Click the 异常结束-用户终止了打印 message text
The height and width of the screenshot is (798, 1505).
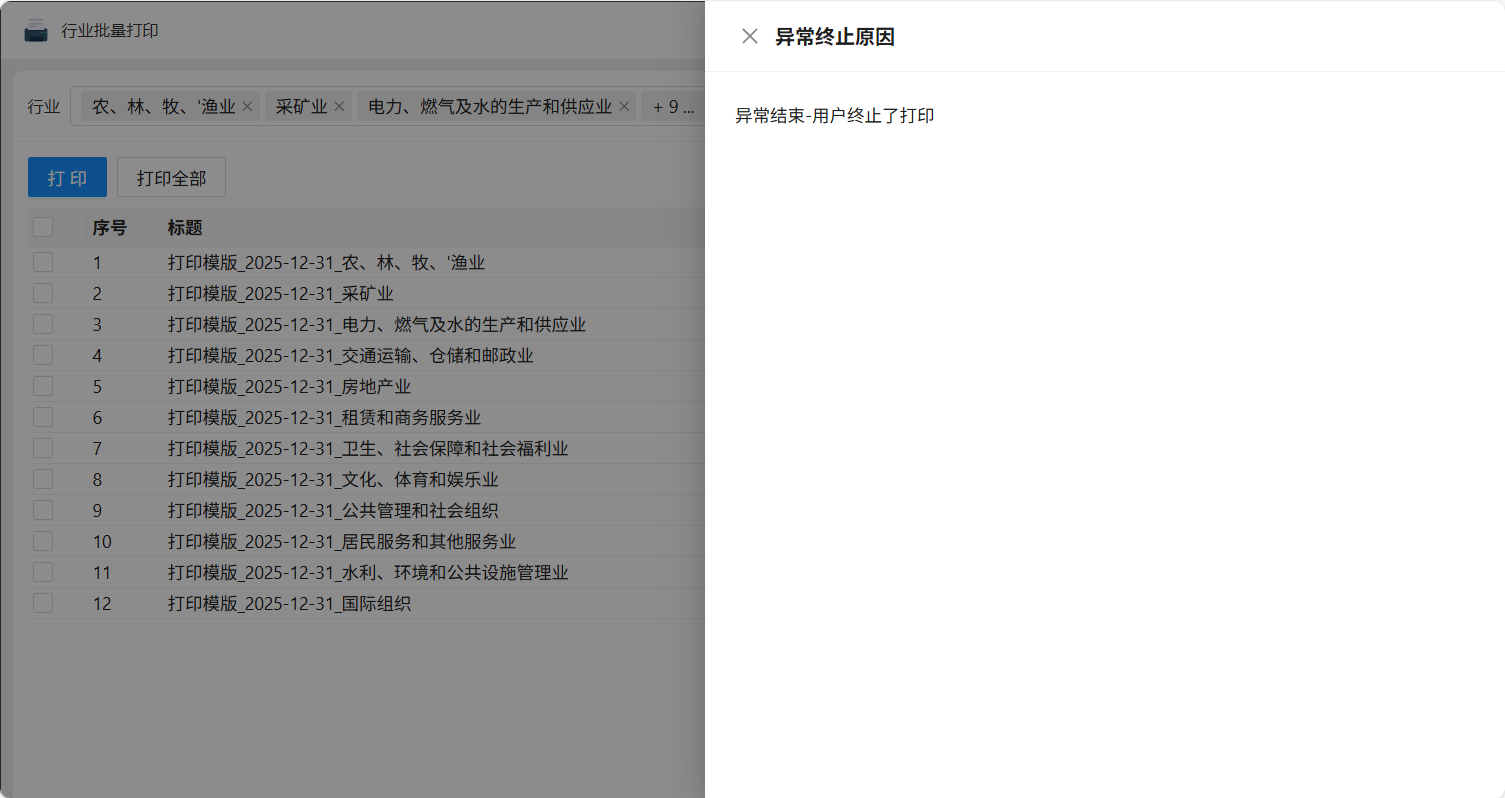click(x=834, y=116)
